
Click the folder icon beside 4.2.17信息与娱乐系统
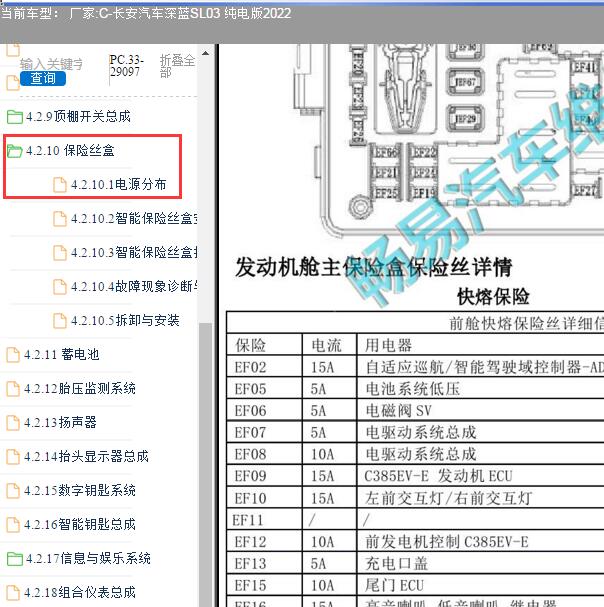[15, 559]
